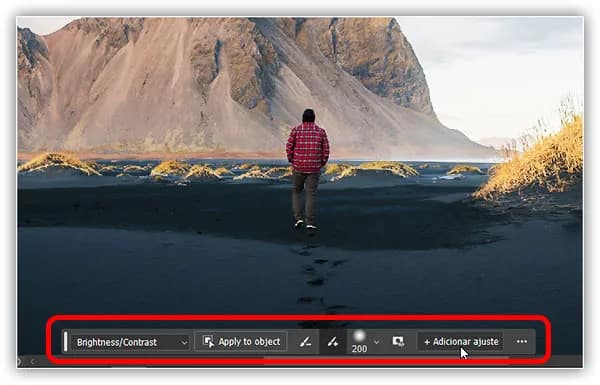The height and width of the screenshot is (385, 600).
Task: Click the horizontal scrollbar below the canvas
Action: (x=386, y=358)
